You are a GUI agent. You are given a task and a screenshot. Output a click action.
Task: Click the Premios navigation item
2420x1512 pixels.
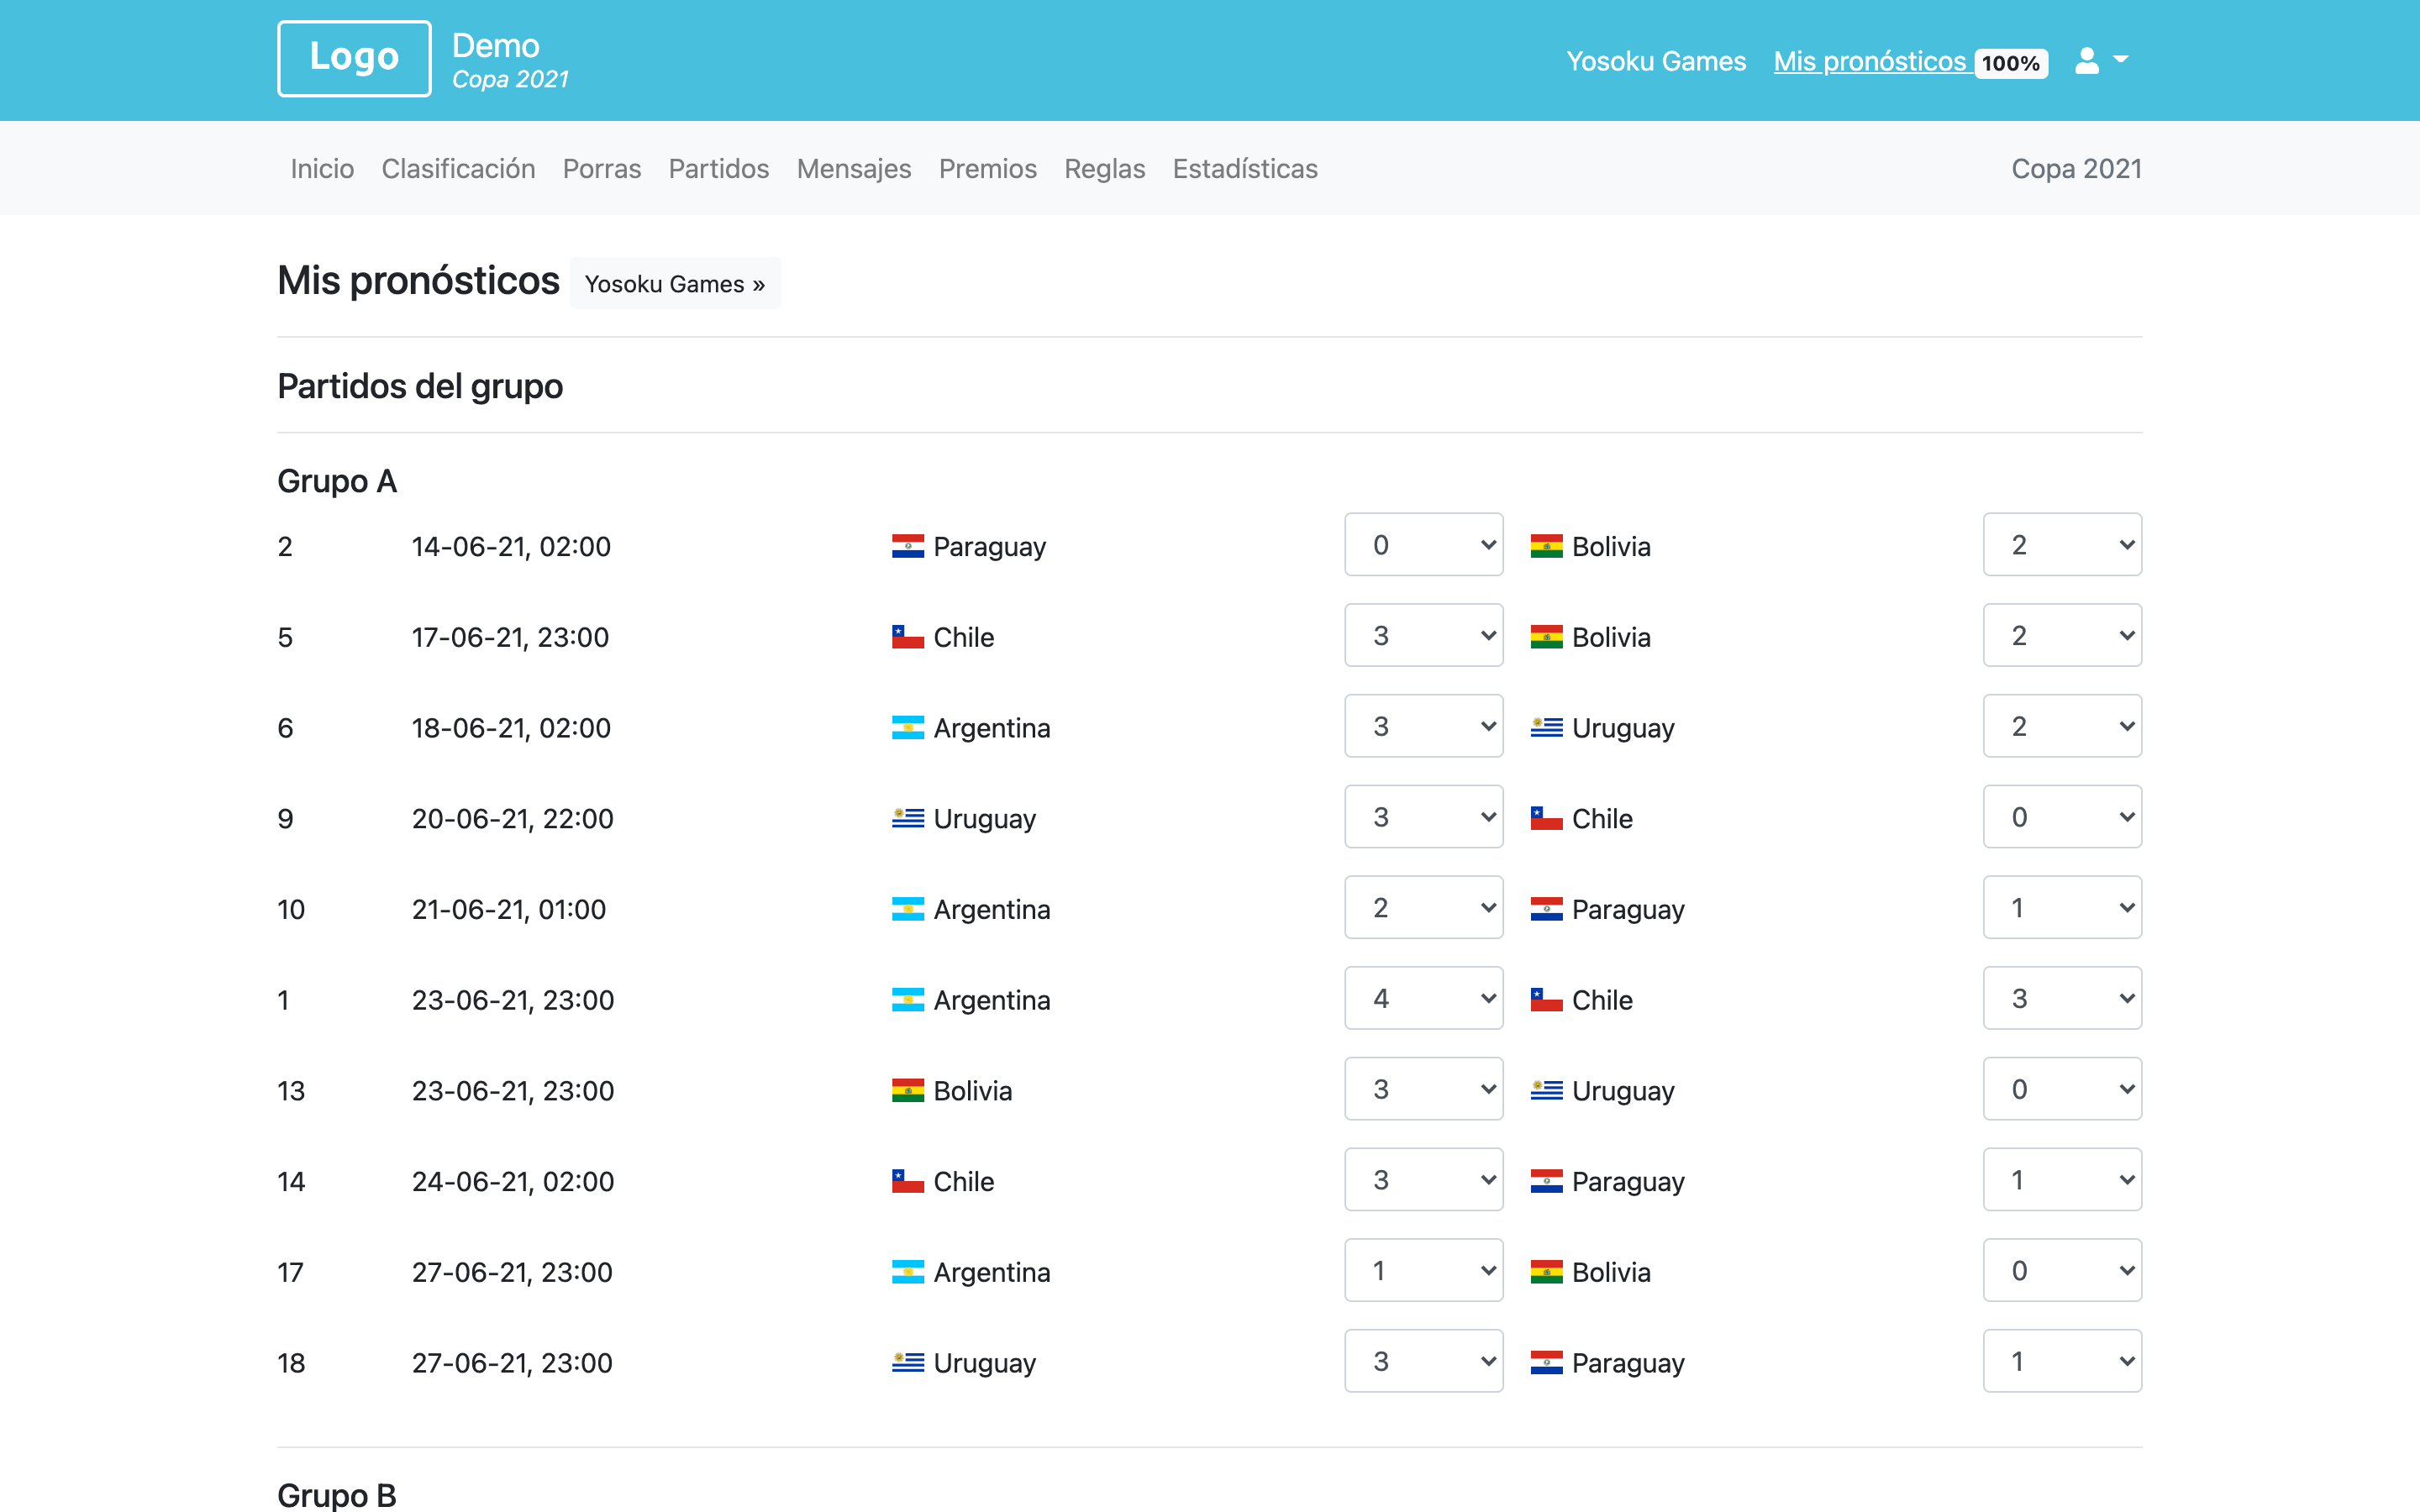[x=988, y=169]
